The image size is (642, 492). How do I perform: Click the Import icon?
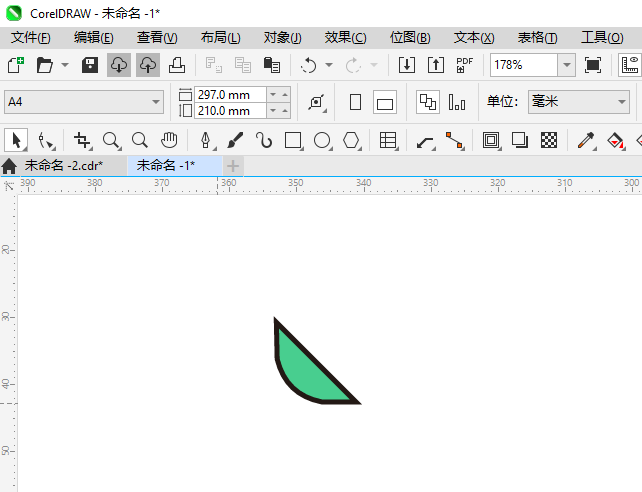407,65
